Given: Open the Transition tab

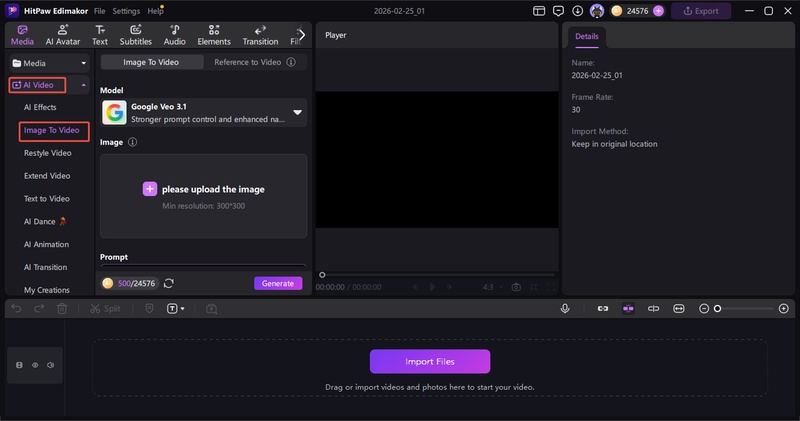Looking at the screenshot, I should [260, 35].
